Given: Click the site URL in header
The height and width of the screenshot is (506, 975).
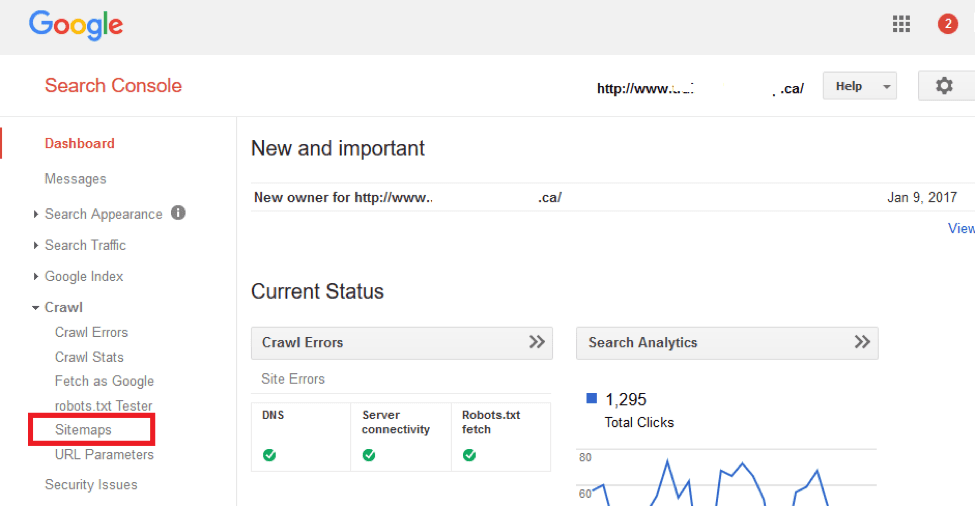Looking at the screenshot, I should pyautogui.click(x=700, y=88).
